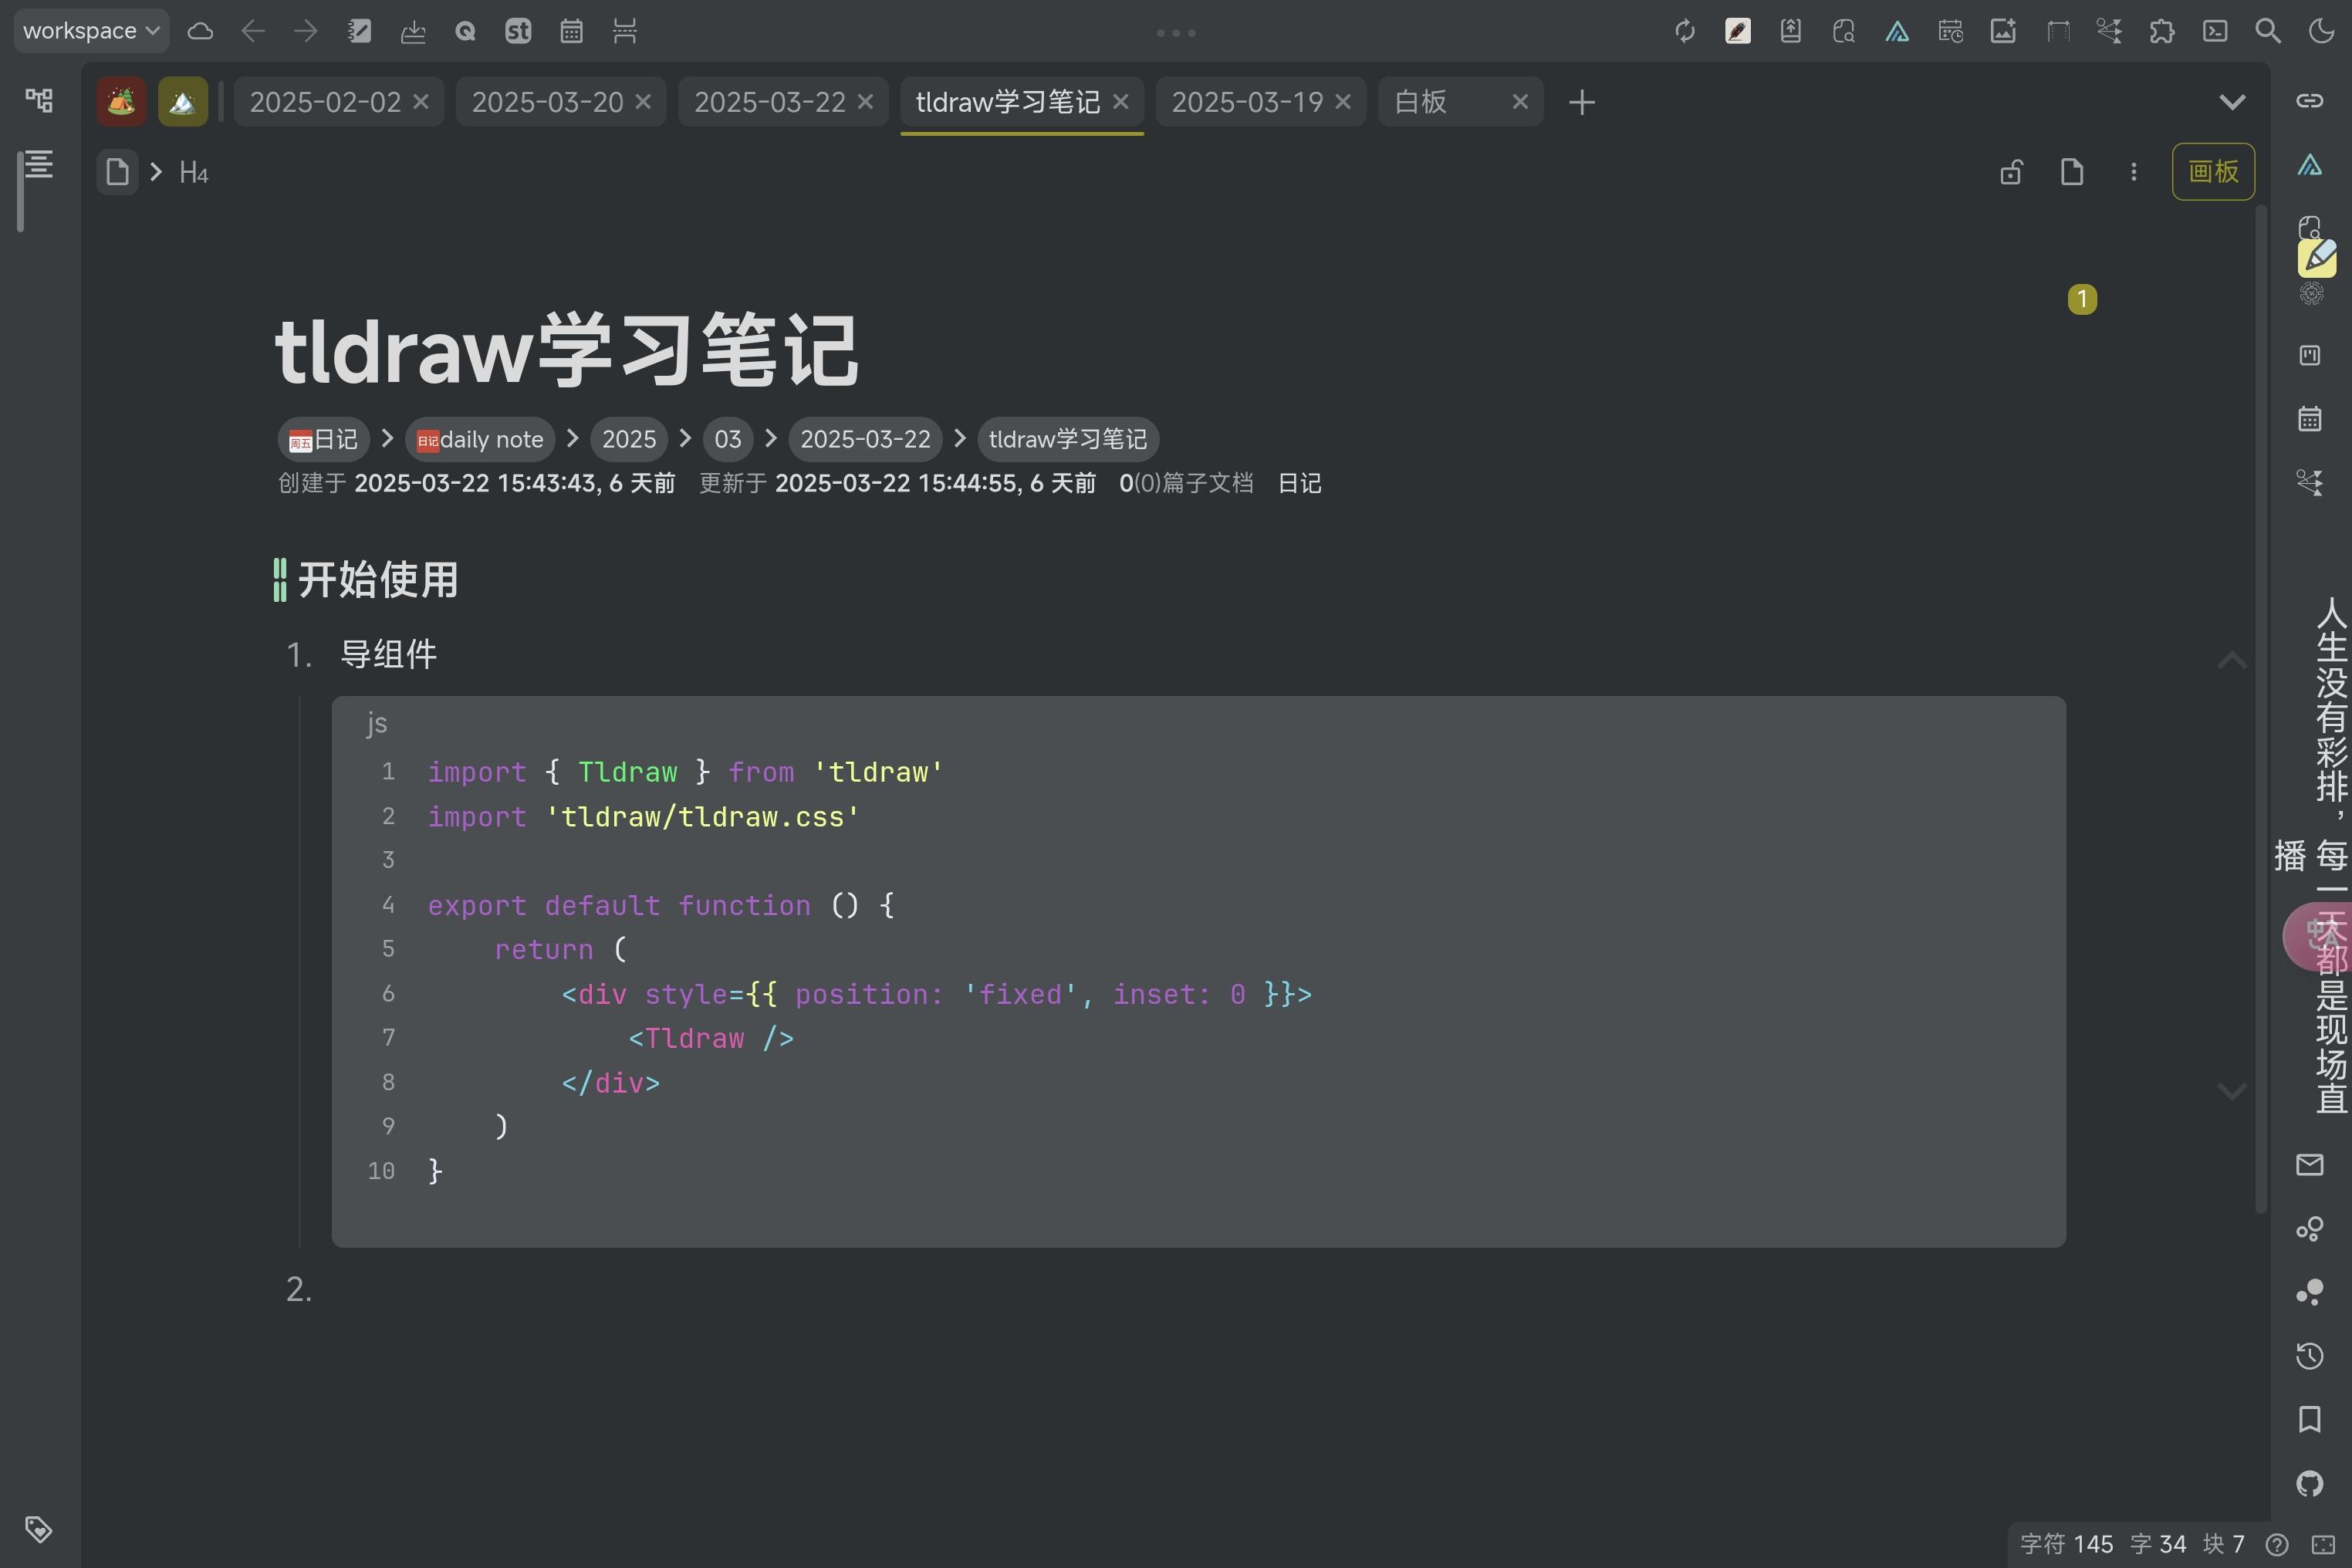Open the file tree panel icon
The width and height of the screenshot is (2352, 1568).
point(39,100)
